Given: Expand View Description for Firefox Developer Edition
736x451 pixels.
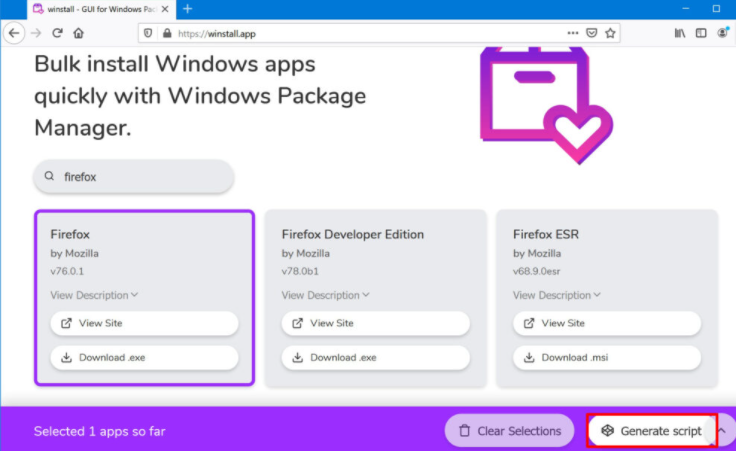Looking at the screenshot, I should [325, 295].
